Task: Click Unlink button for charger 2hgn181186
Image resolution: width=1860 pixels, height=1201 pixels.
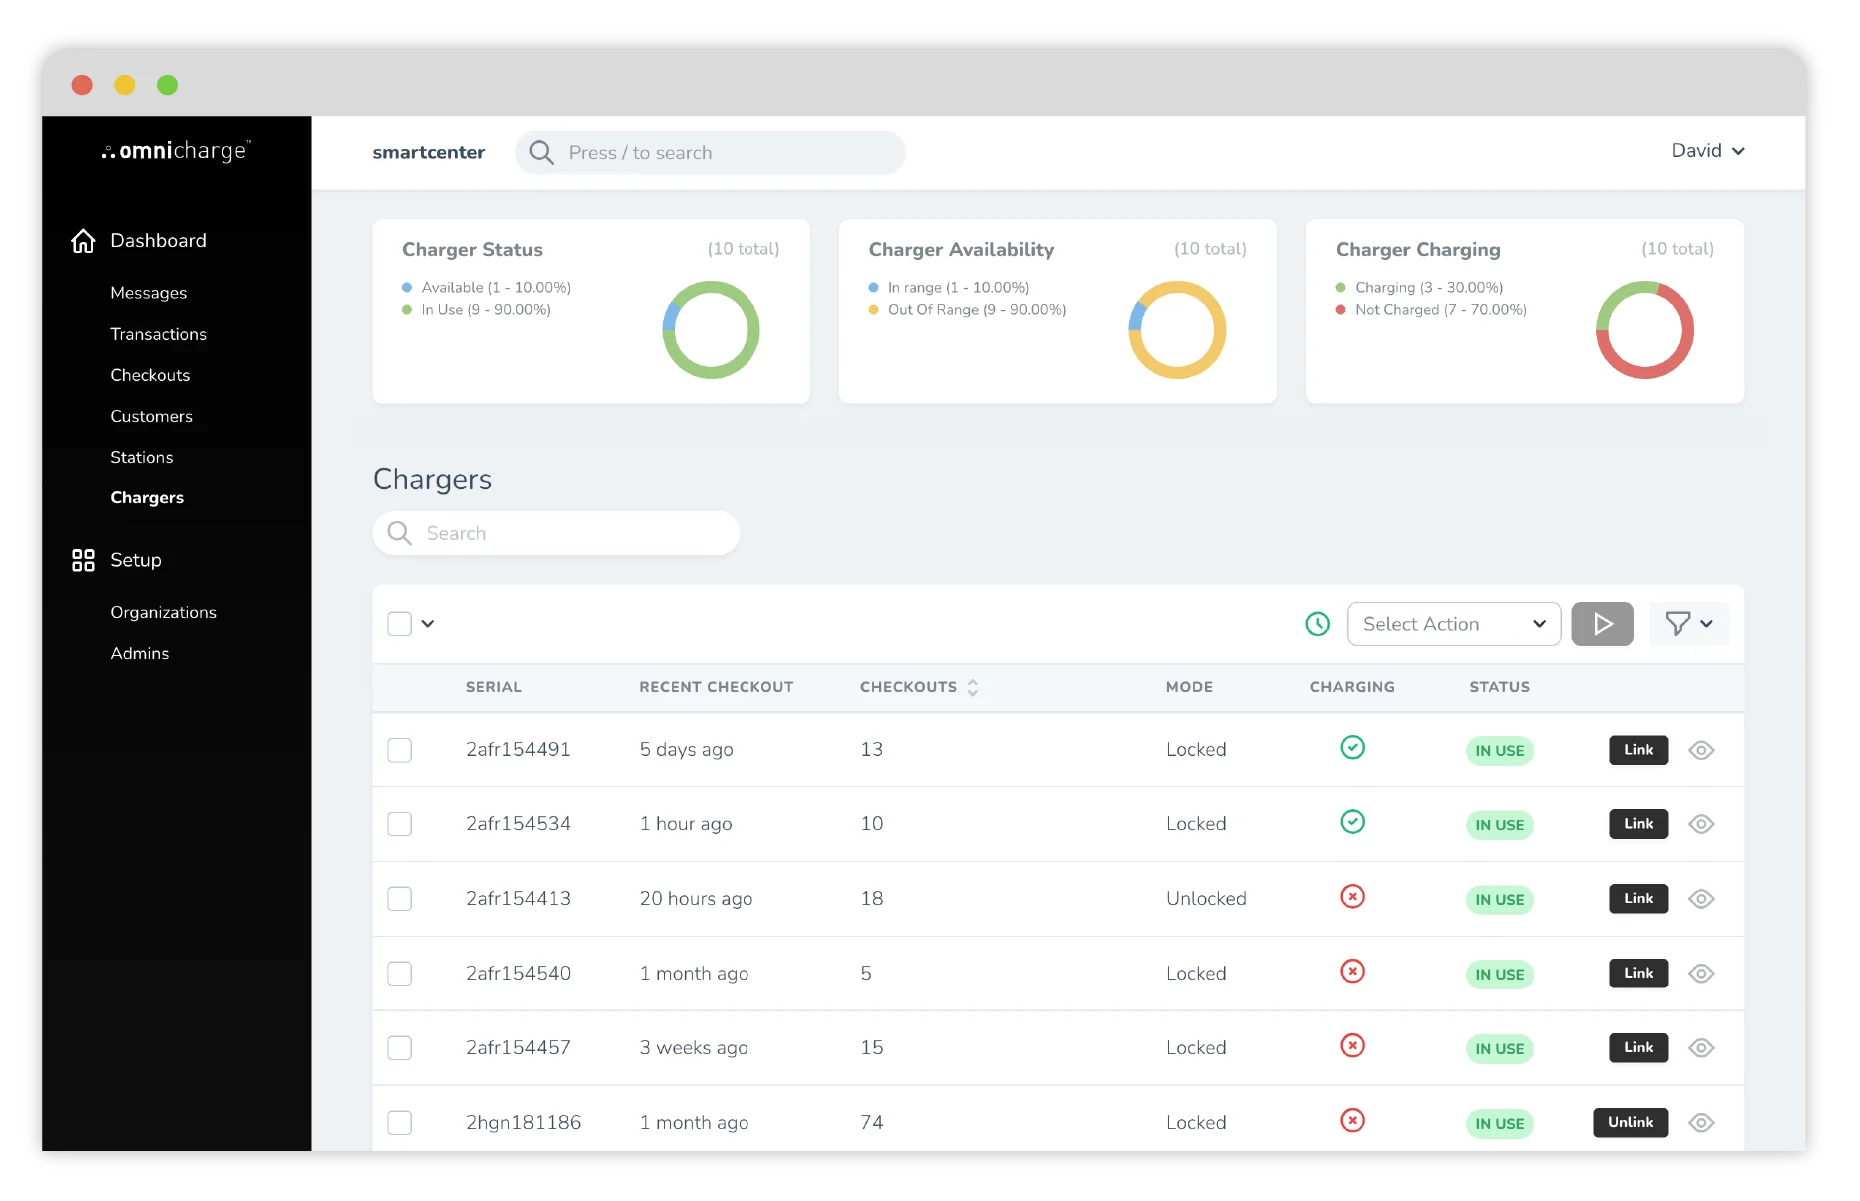Action: pyautogui.click(x=1630, y=1122)
